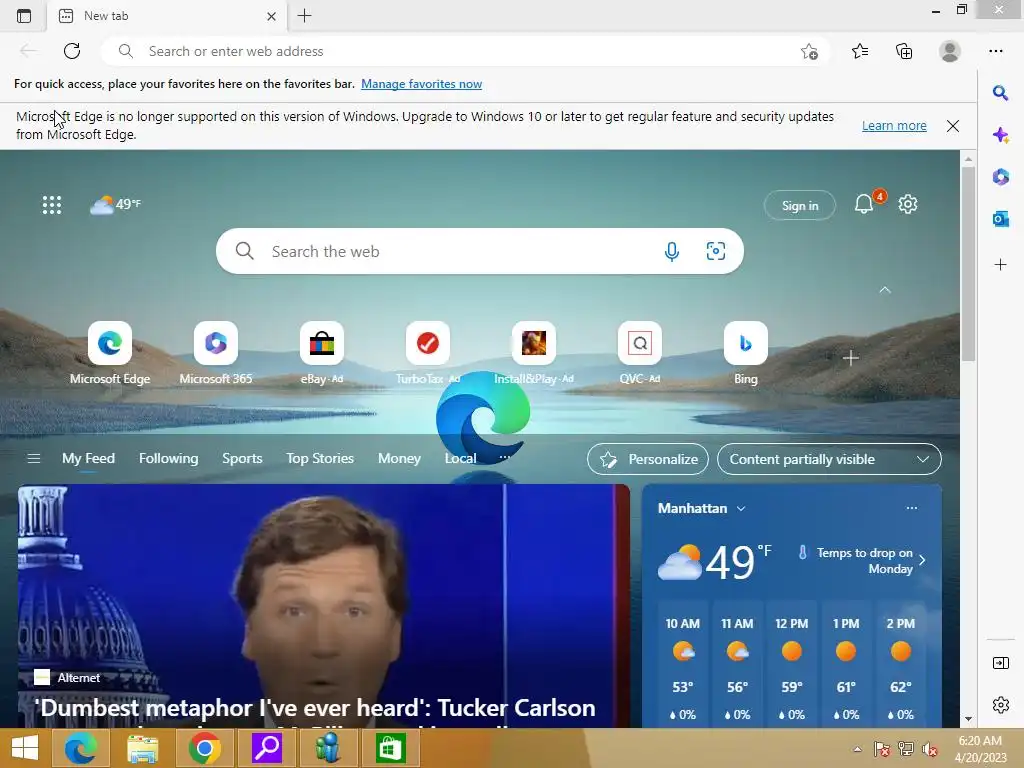
Task: Click the muted volume tray icon
Action: 929,749
